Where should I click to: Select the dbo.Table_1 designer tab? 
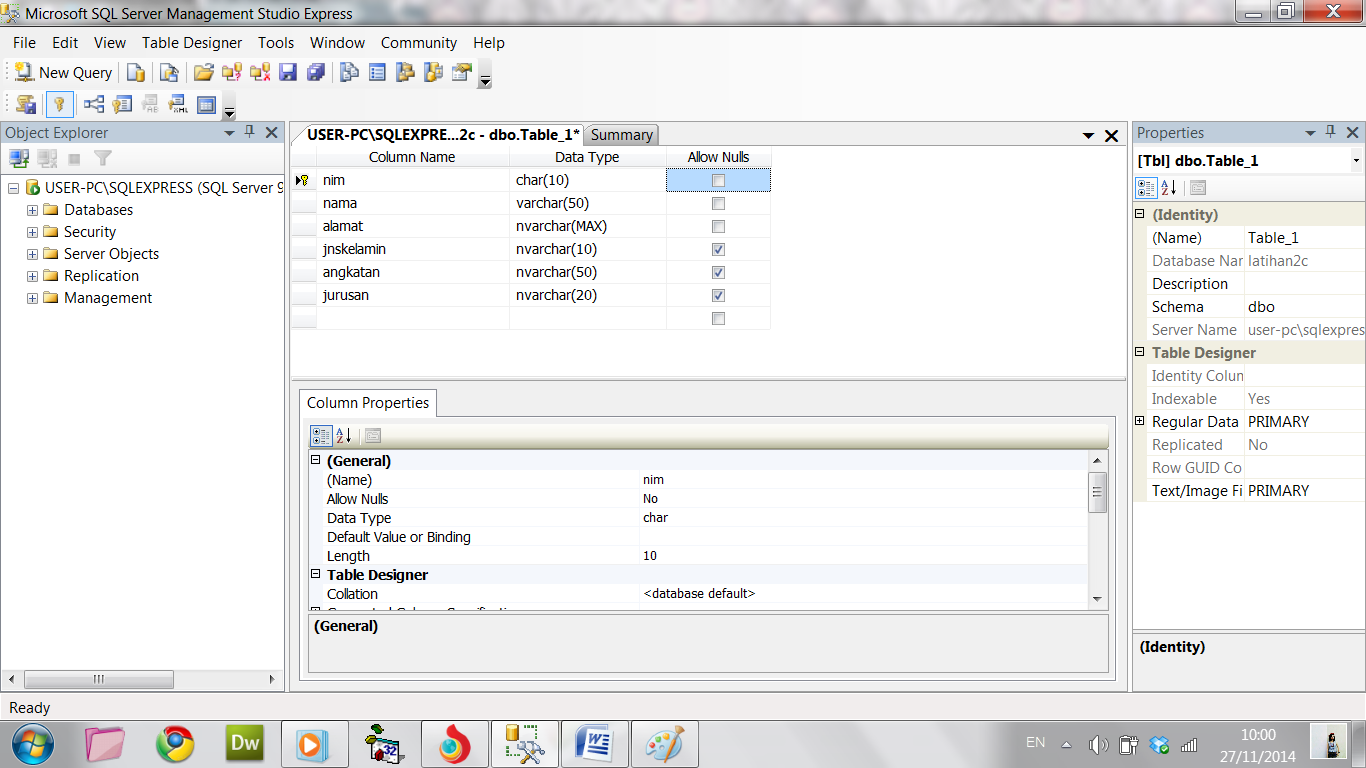click(x=443, y=135)
